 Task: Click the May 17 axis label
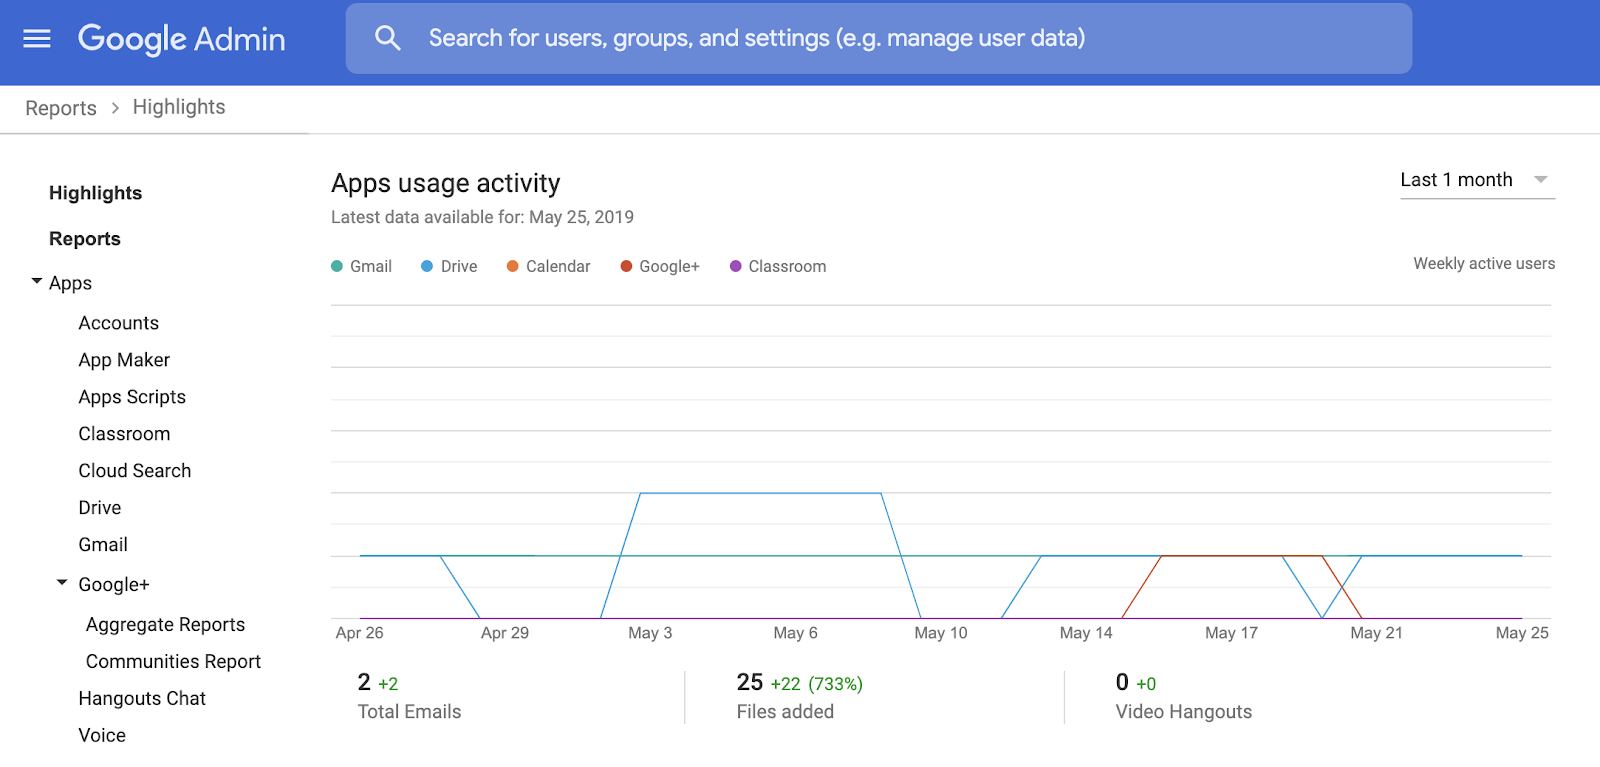click(x=1231, y=633)
